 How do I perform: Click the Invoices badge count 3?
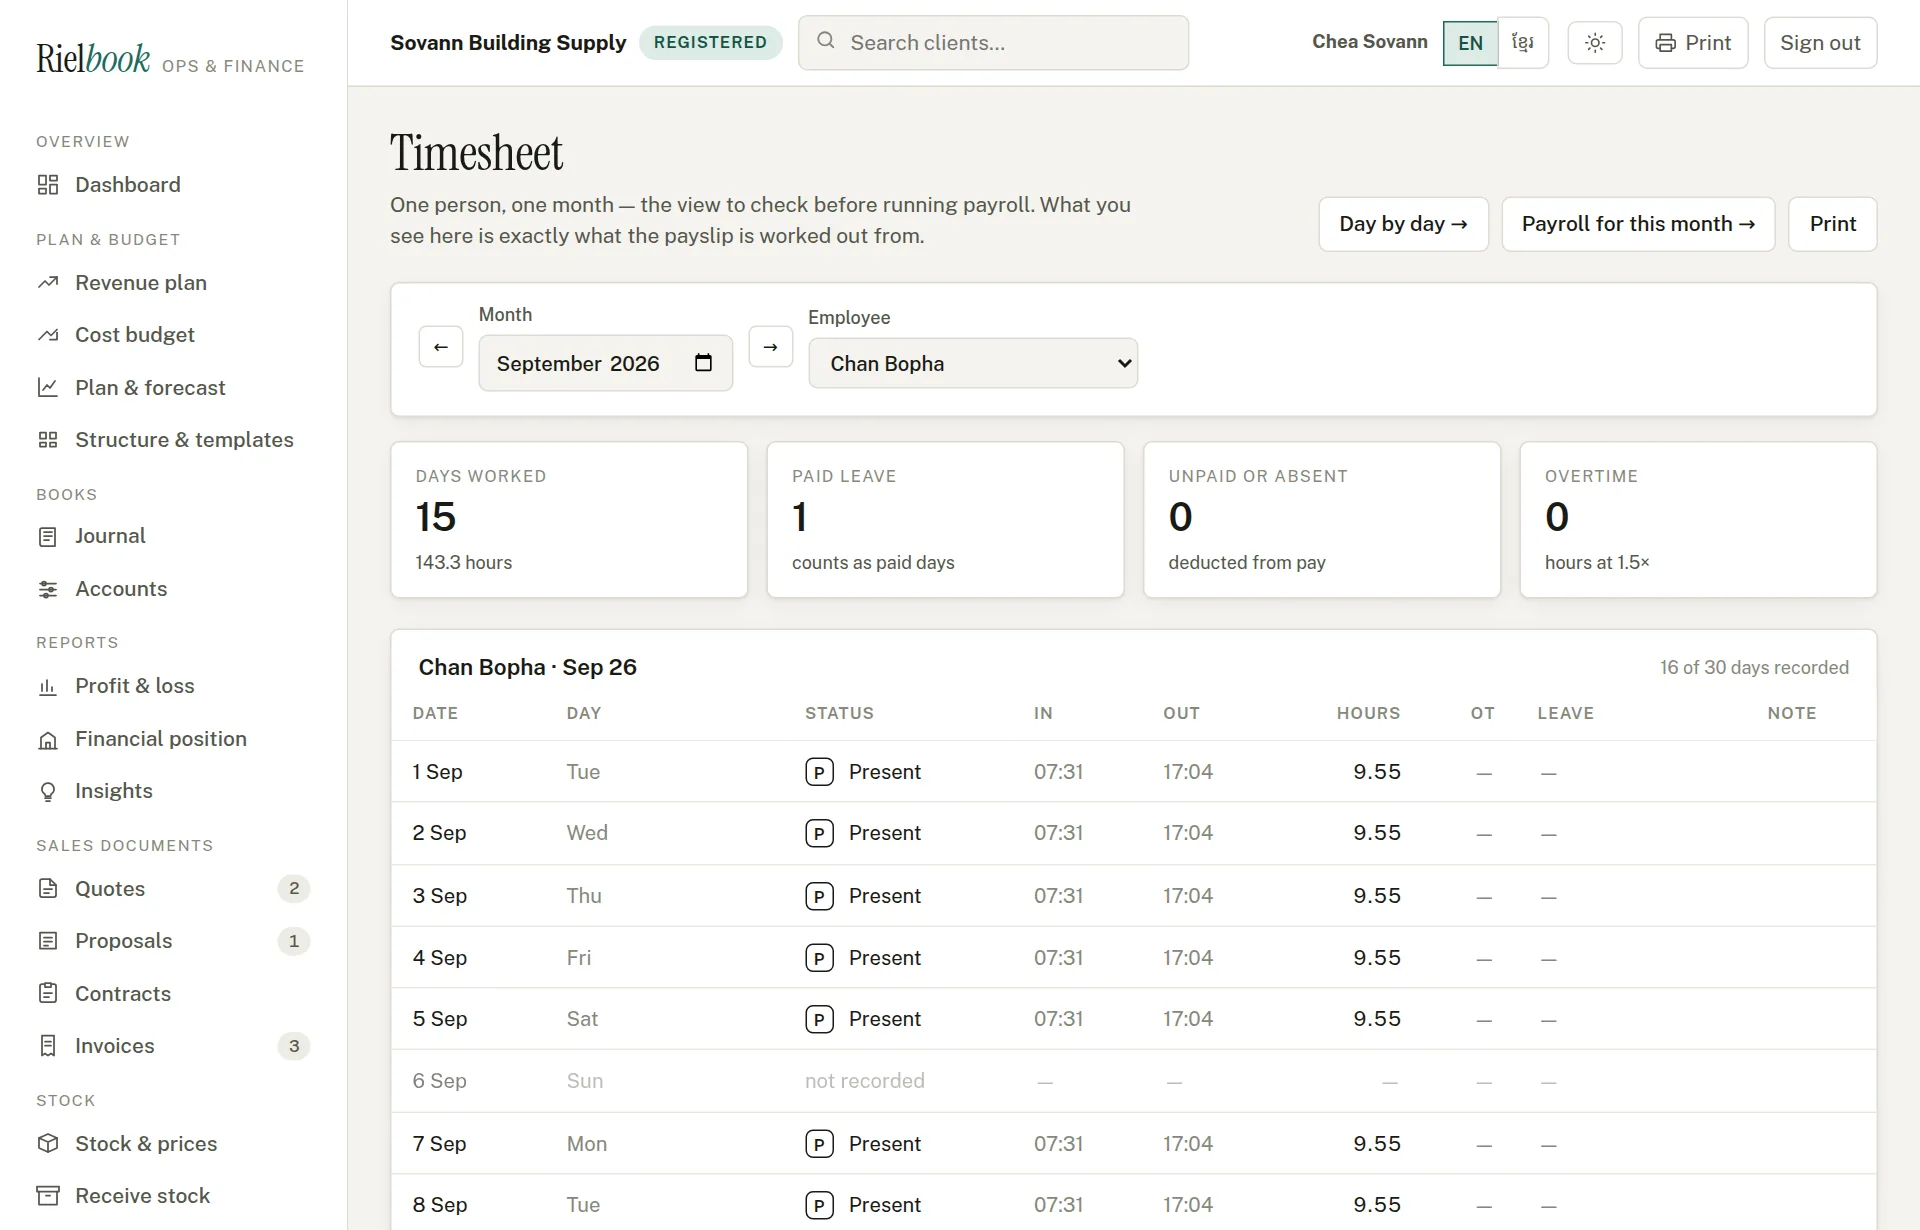pyautogui.click(x=294, y=1046)
